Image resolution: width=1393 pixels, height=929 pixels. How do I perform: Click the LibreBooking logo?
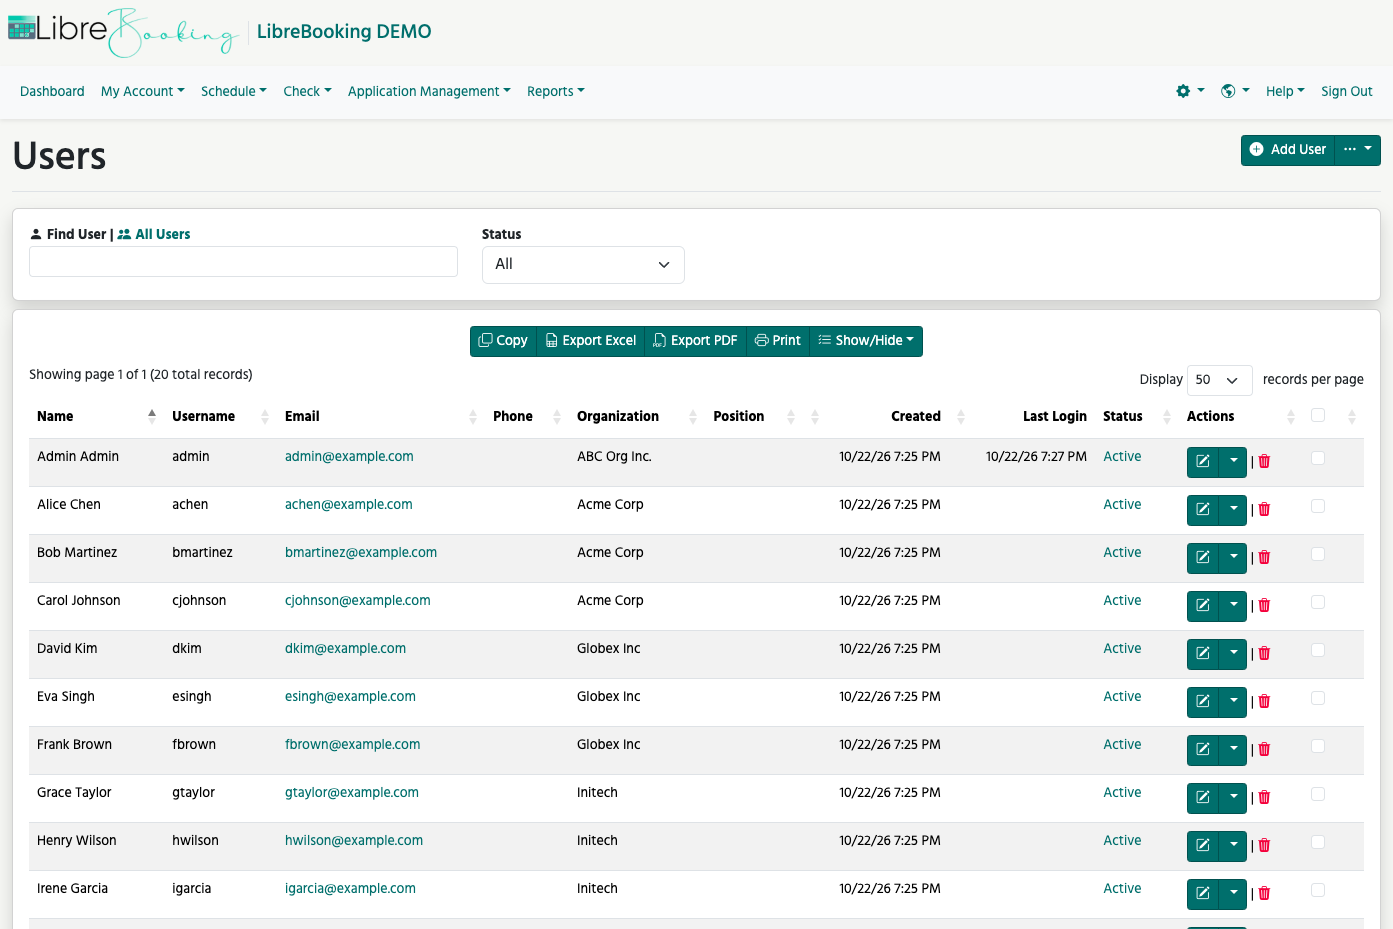click(x=124, y=32)
